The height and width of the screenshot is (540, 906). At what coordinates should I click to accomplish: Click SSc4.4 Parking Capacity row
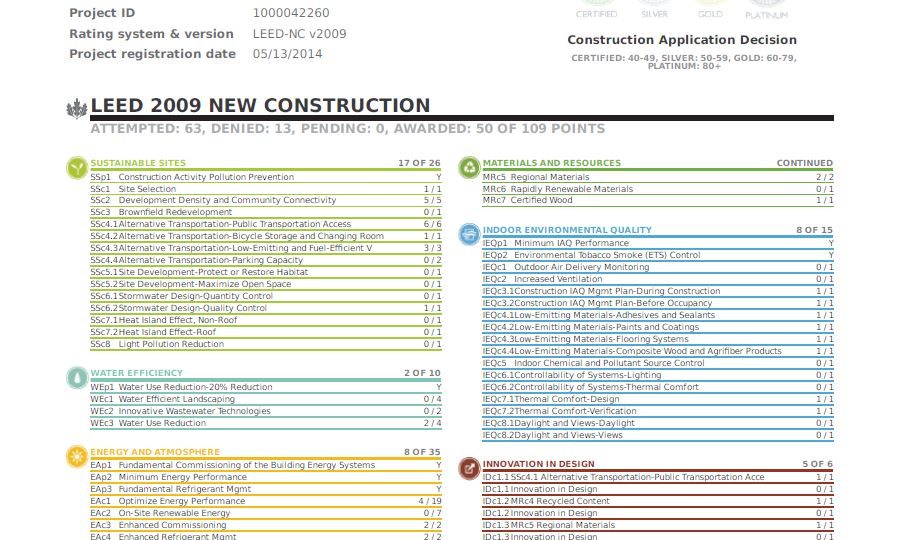click(266, 260)
